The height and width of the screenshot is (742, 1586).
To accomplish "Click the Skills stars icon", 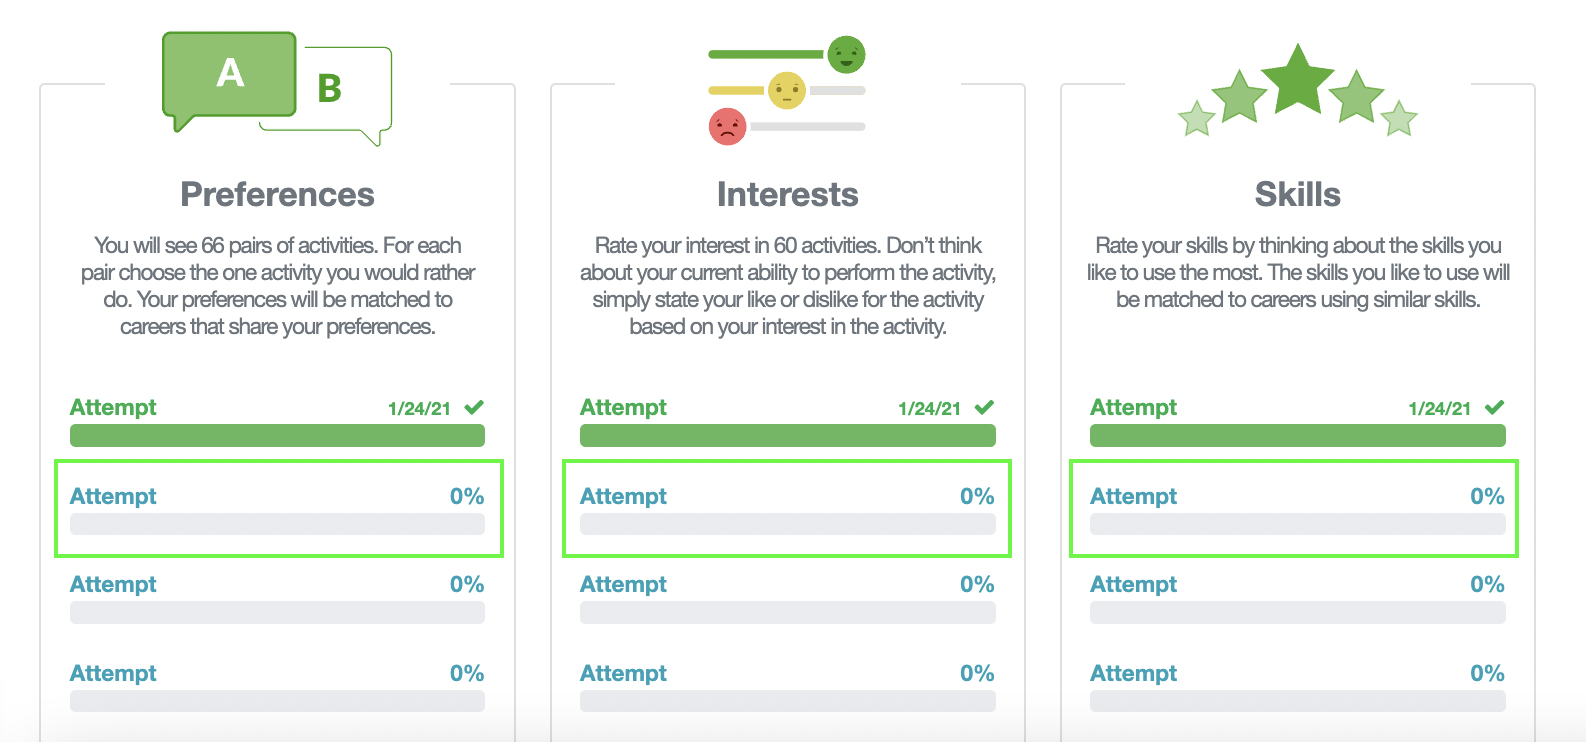I will pyautogui.click(x=1298, y=90).
